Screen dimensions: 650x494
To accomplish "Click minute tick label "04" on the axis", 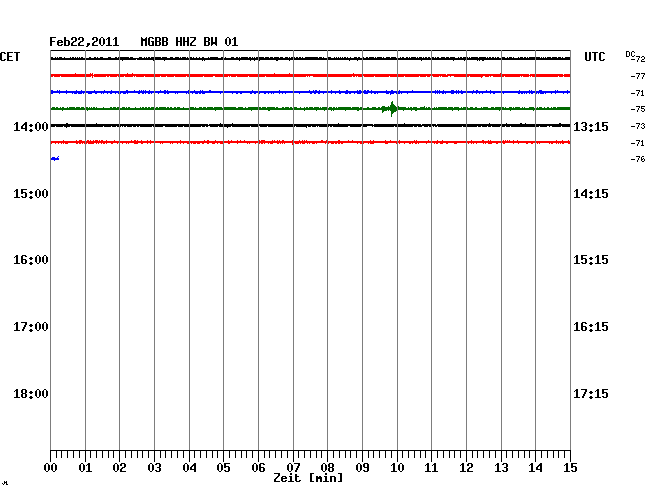I will coord(189,468).
